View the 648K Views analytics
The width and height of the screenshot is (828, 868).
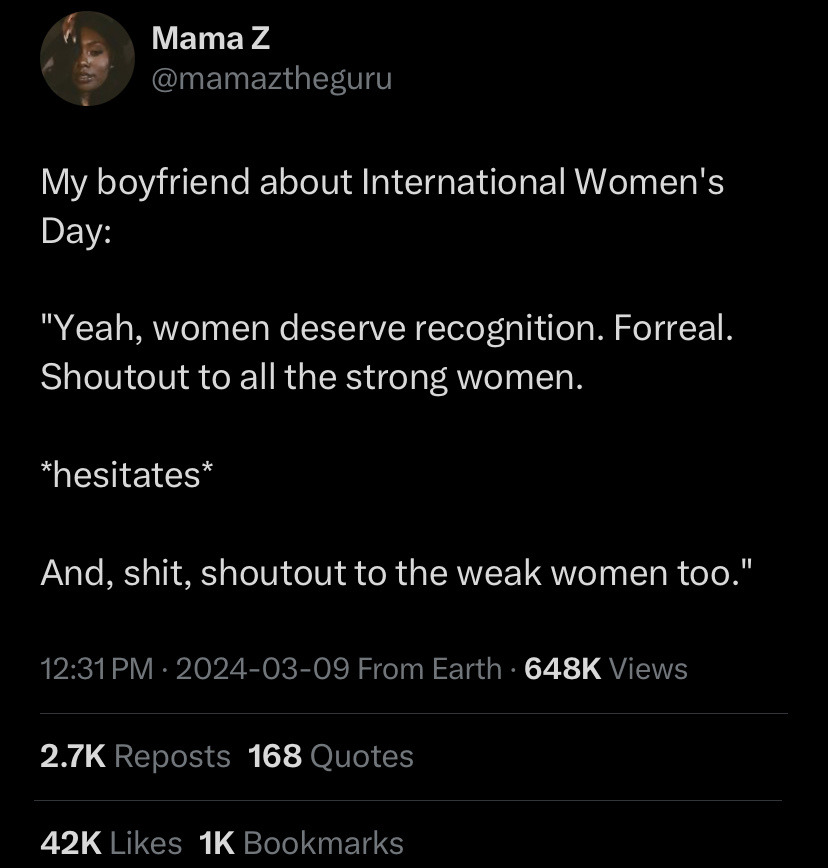605,668
